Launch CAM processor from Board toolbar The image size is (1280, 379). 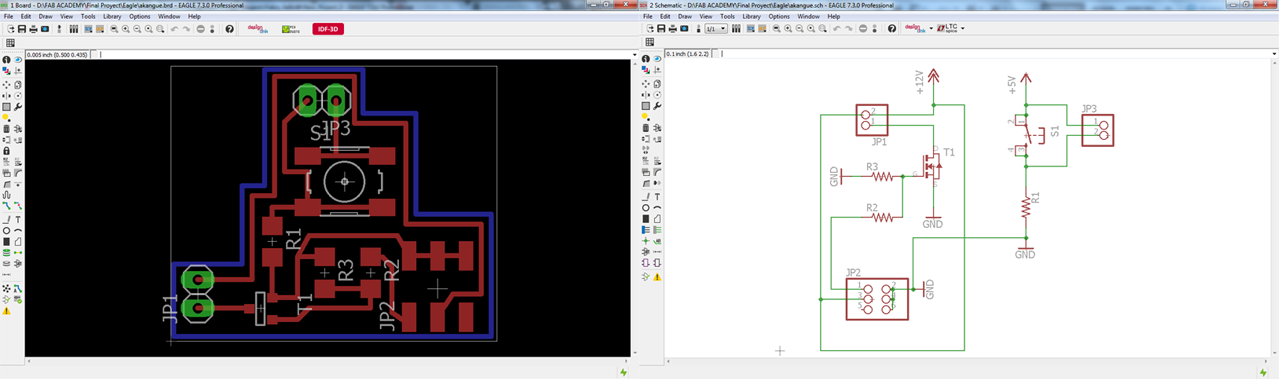click(x=44, y=29)
